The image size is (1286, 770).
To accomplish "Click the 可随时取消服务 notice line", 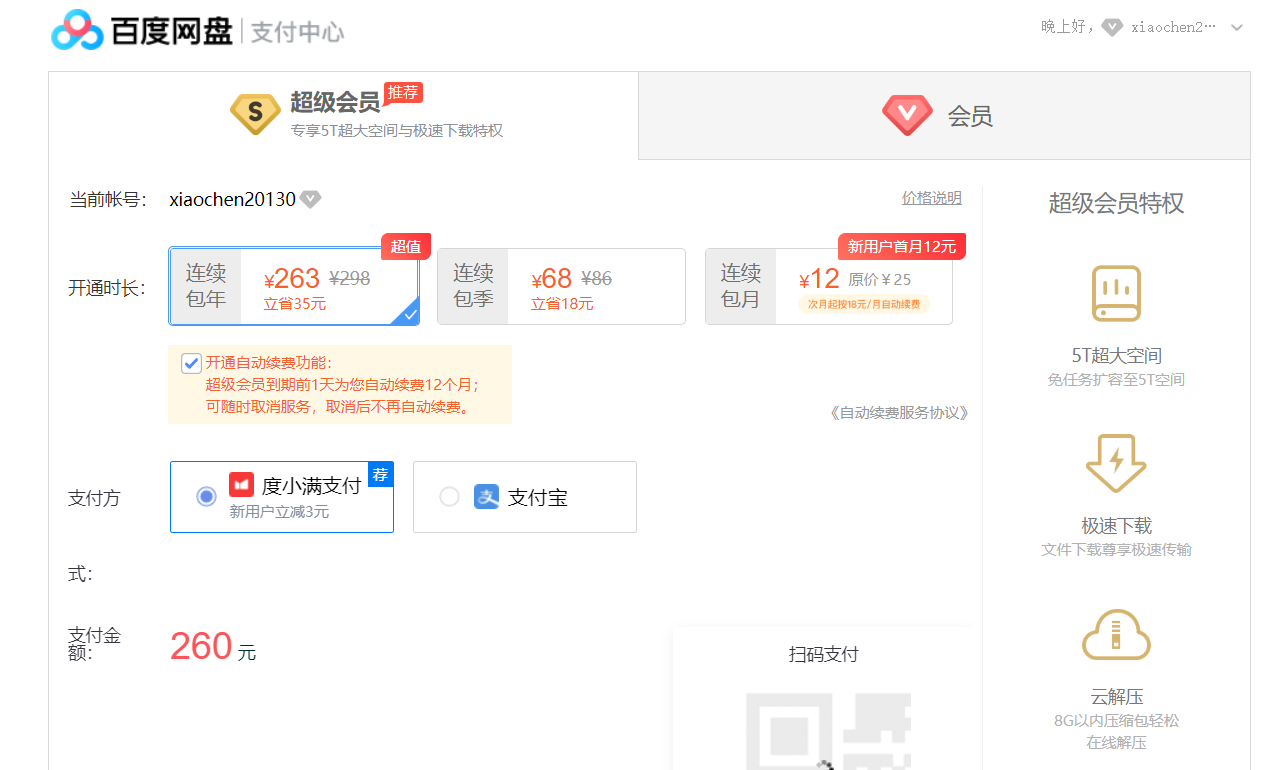I will pyautogui.click(x=337, y=407).
